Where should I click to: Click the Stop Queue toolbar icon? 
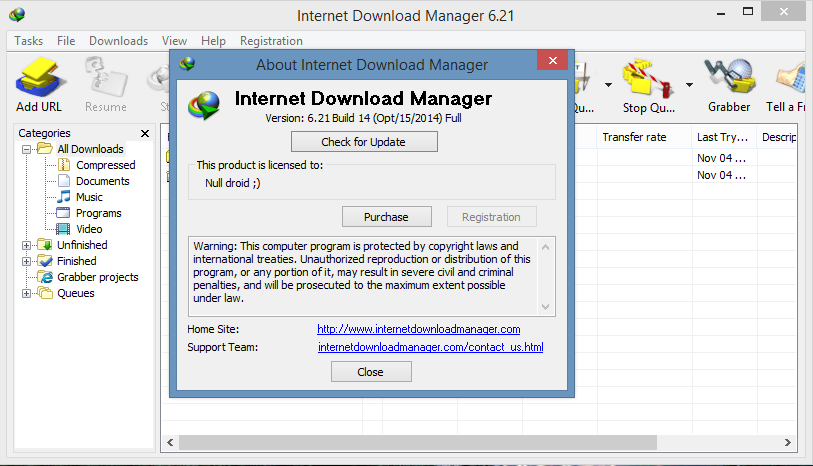click(648, 78)
